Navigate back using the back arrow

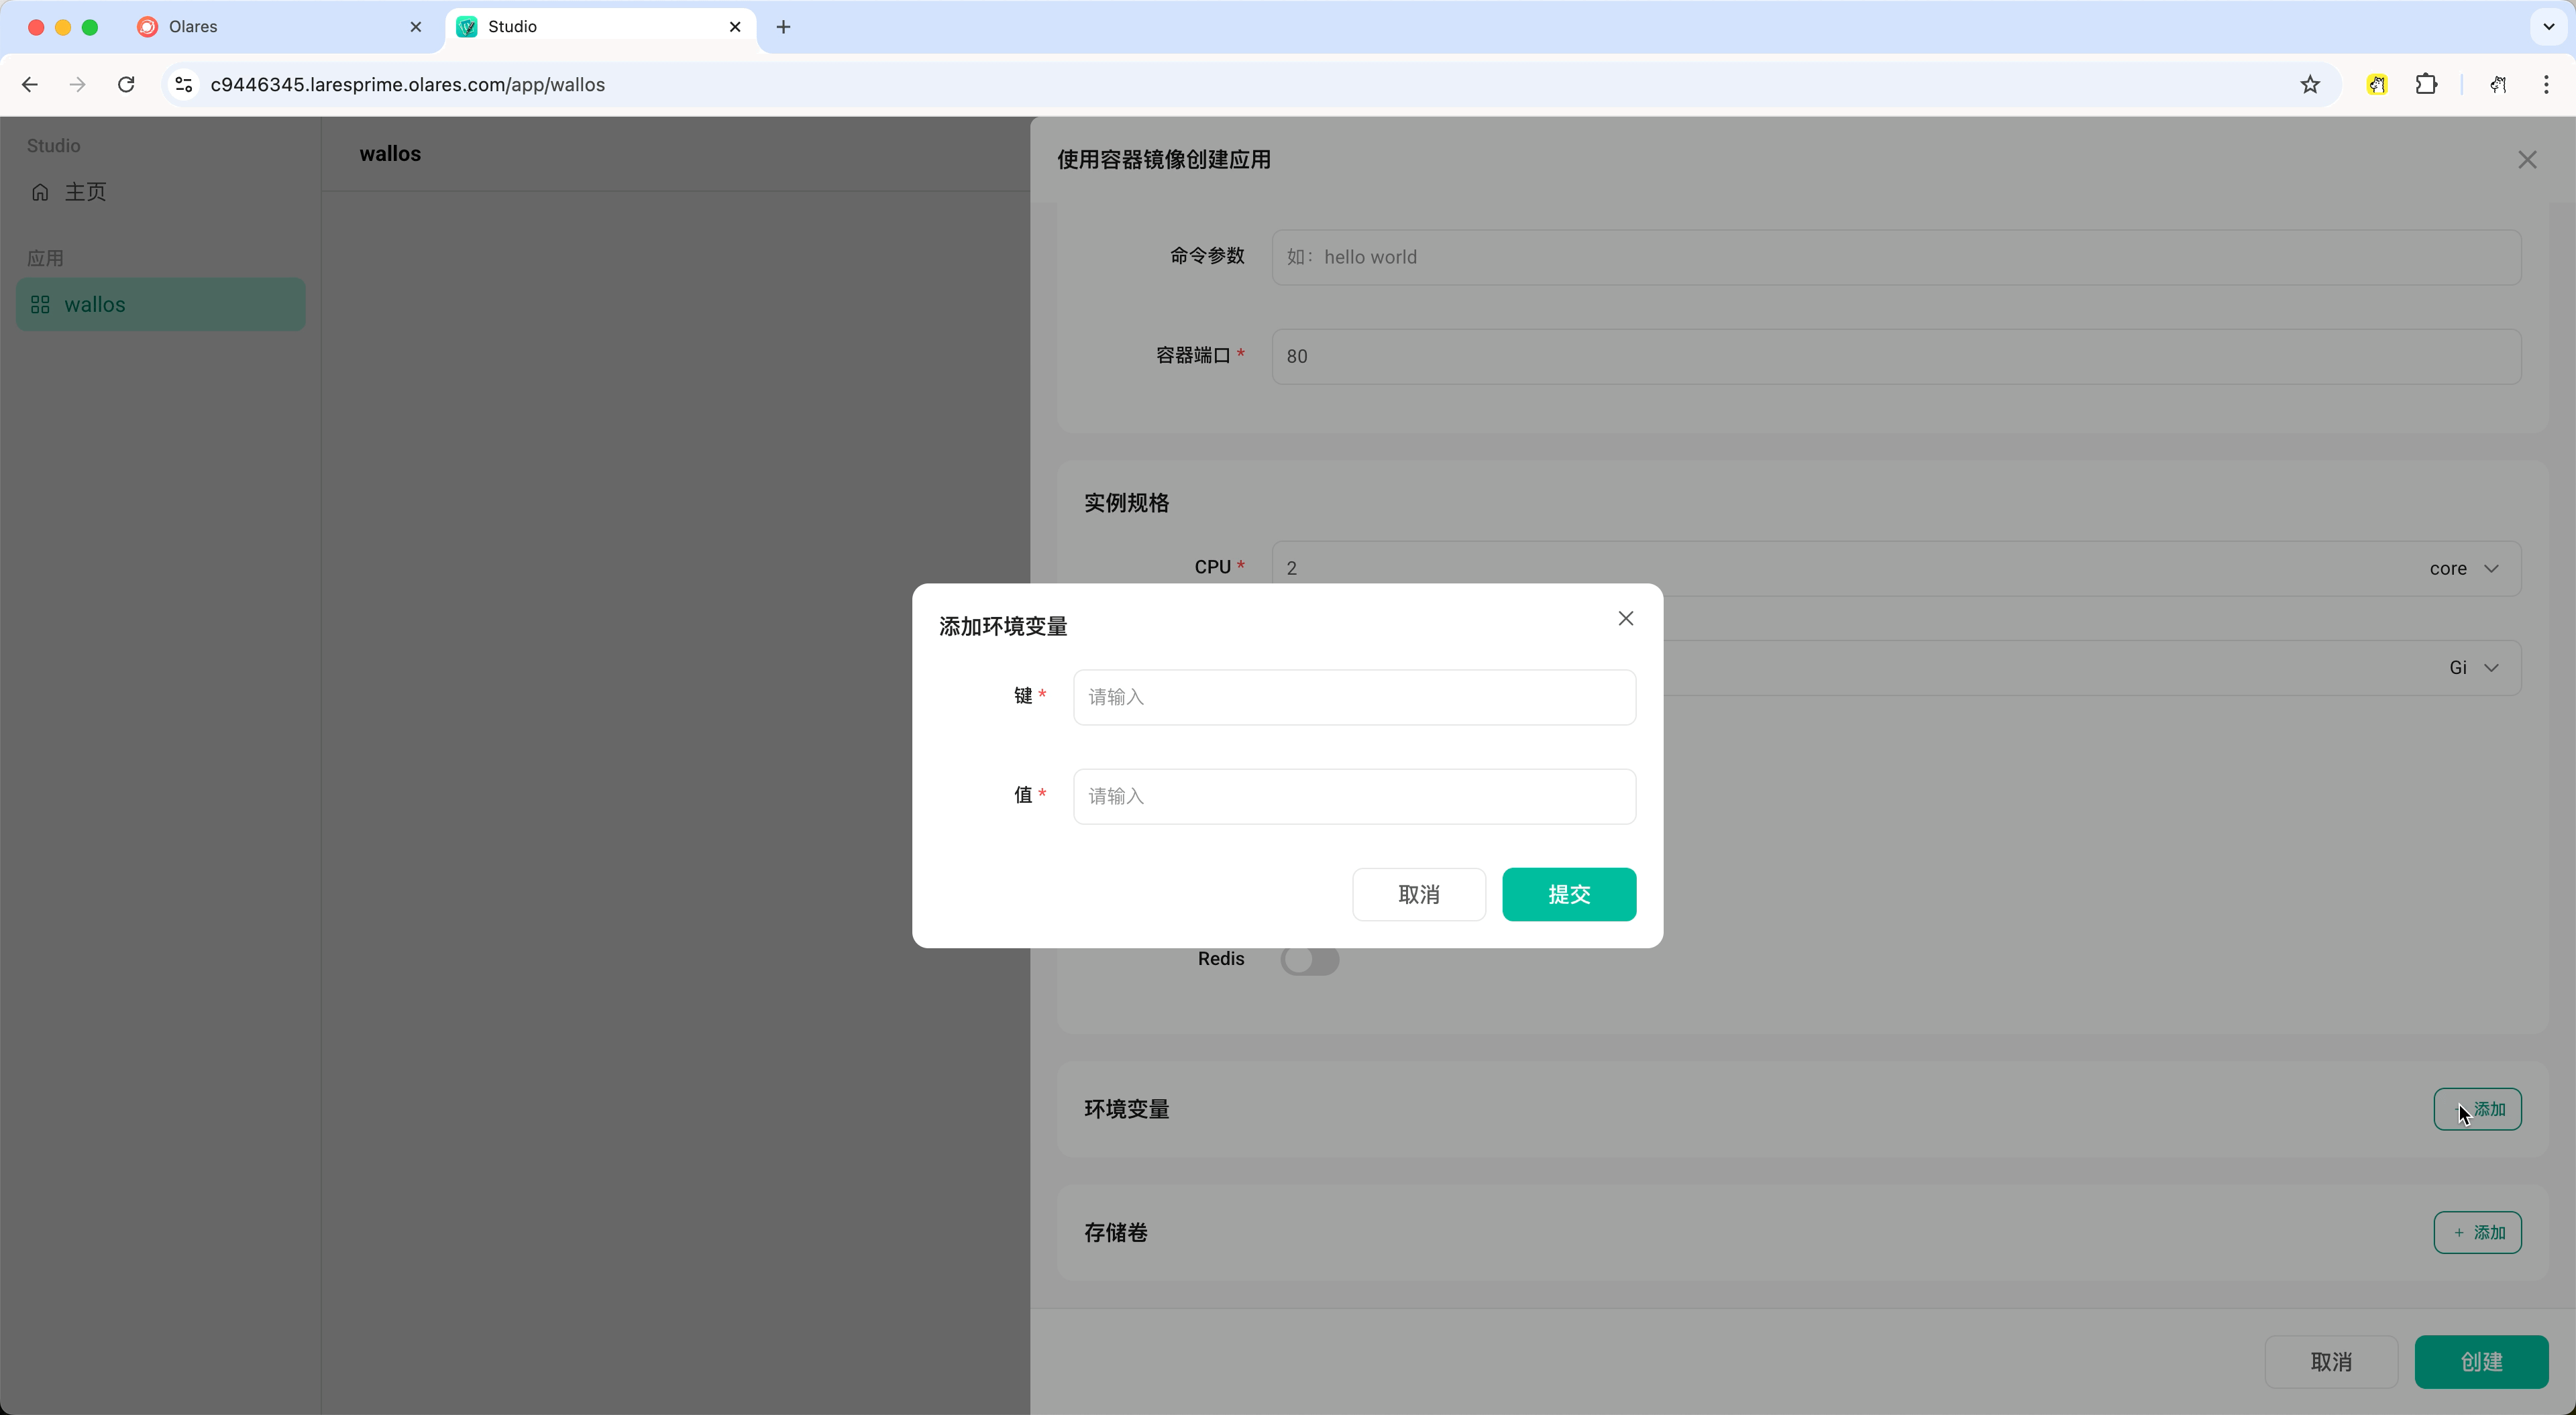29,85
